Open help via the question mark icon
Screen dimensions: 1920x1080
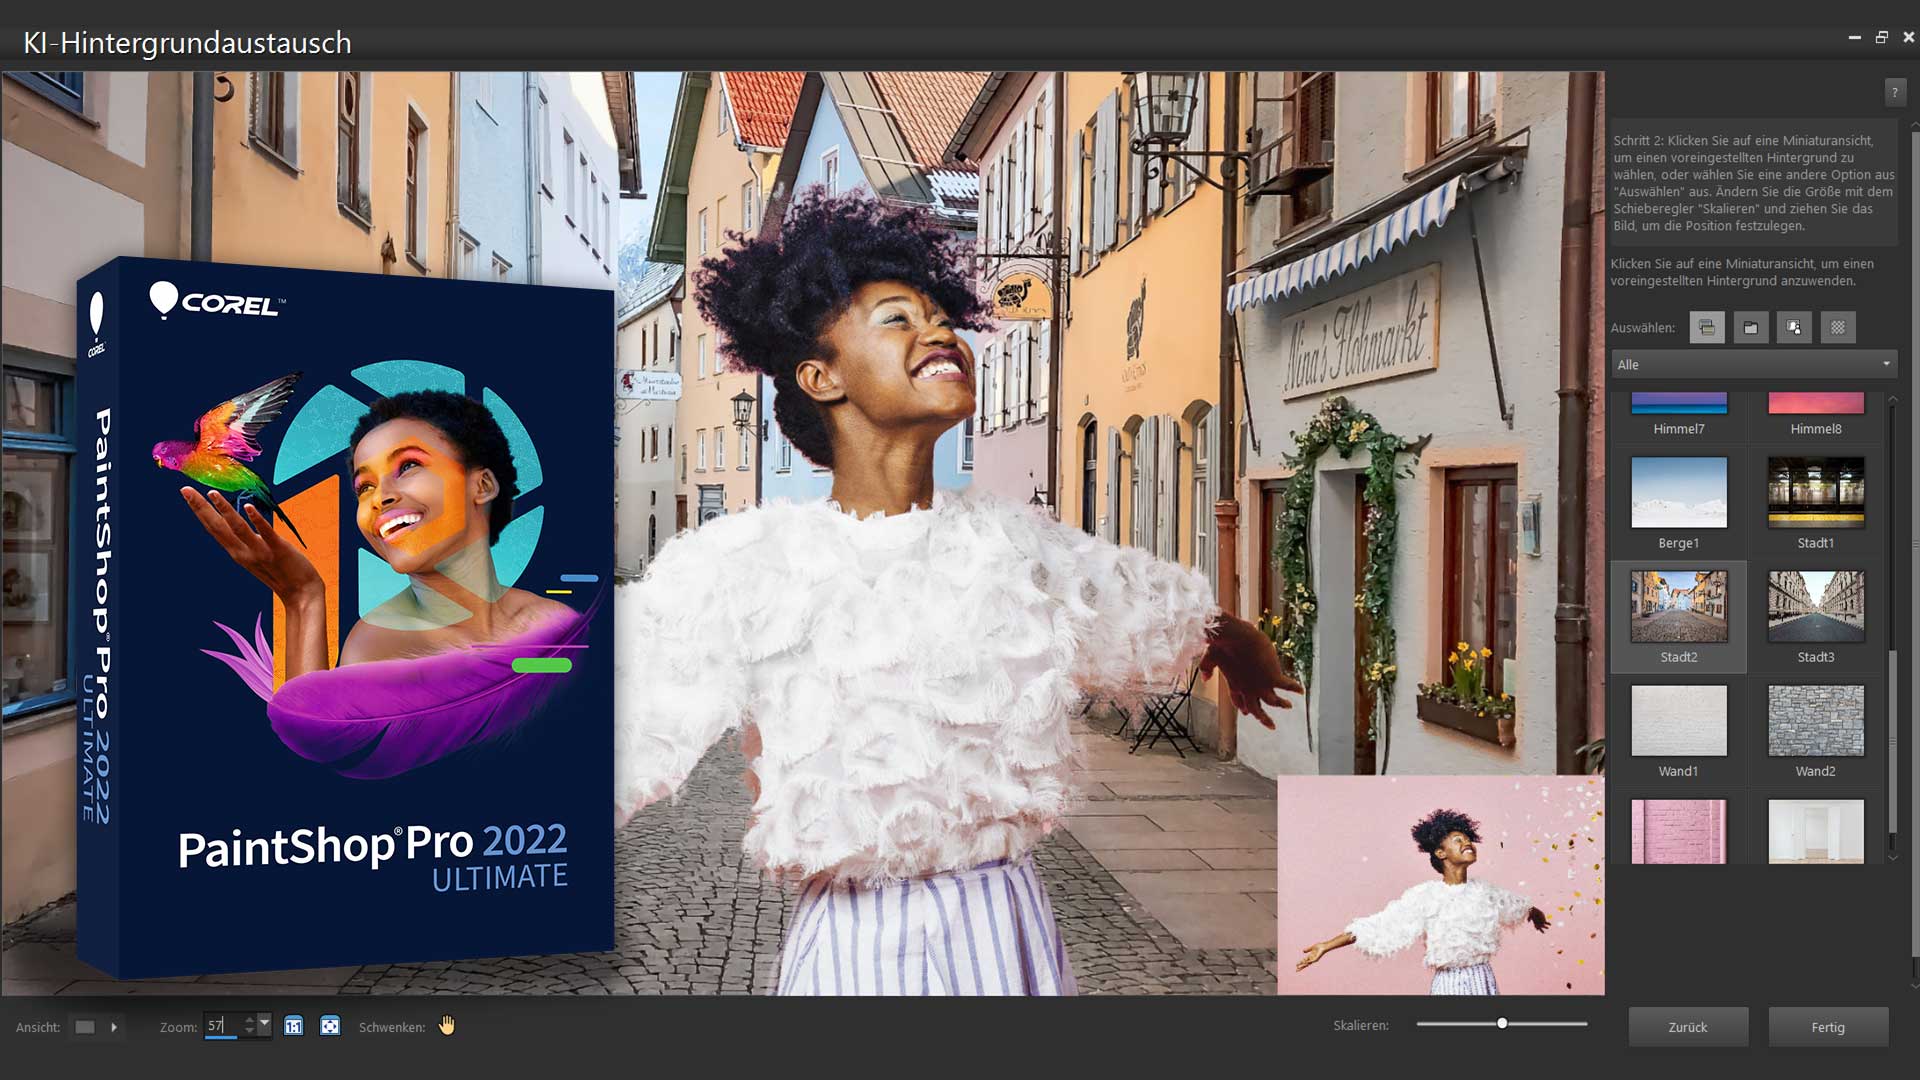(x=1894, y=91)
